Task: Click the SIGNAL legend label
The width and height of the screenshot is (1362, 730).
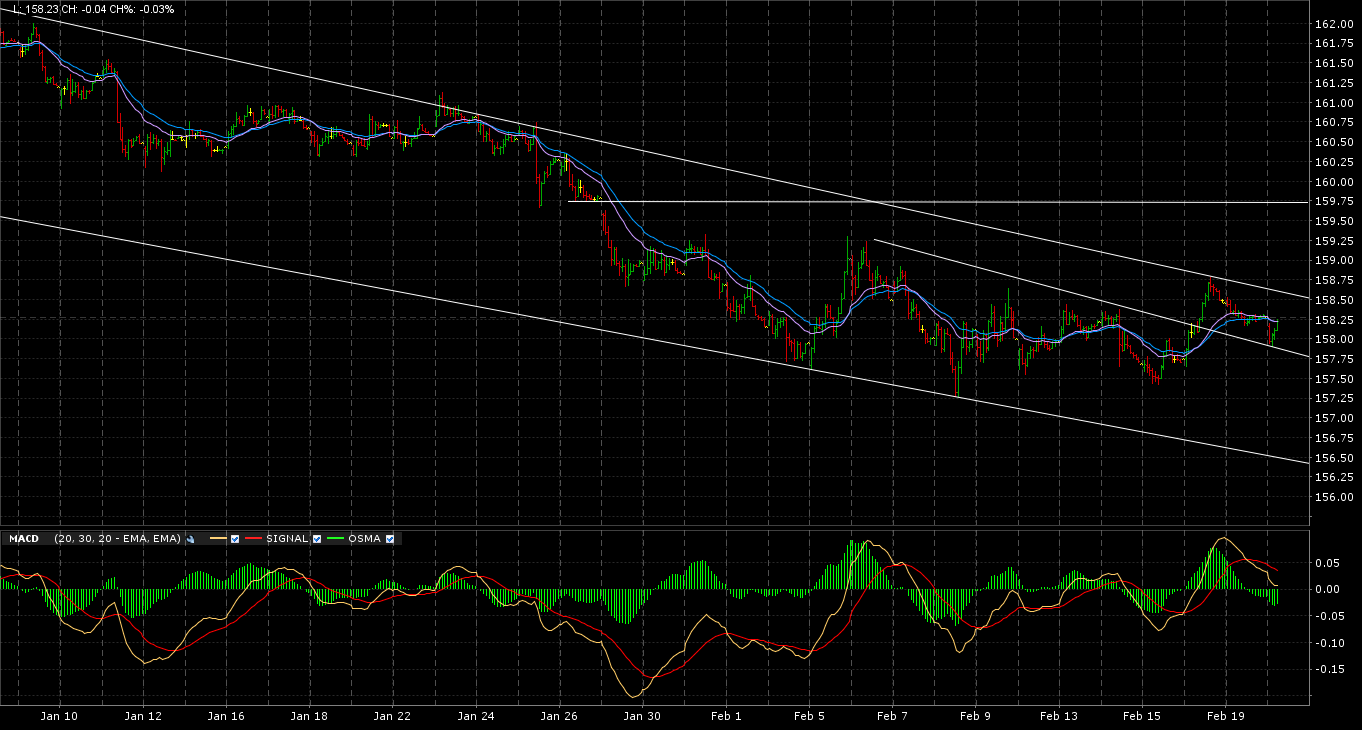Action: [287, 539]
